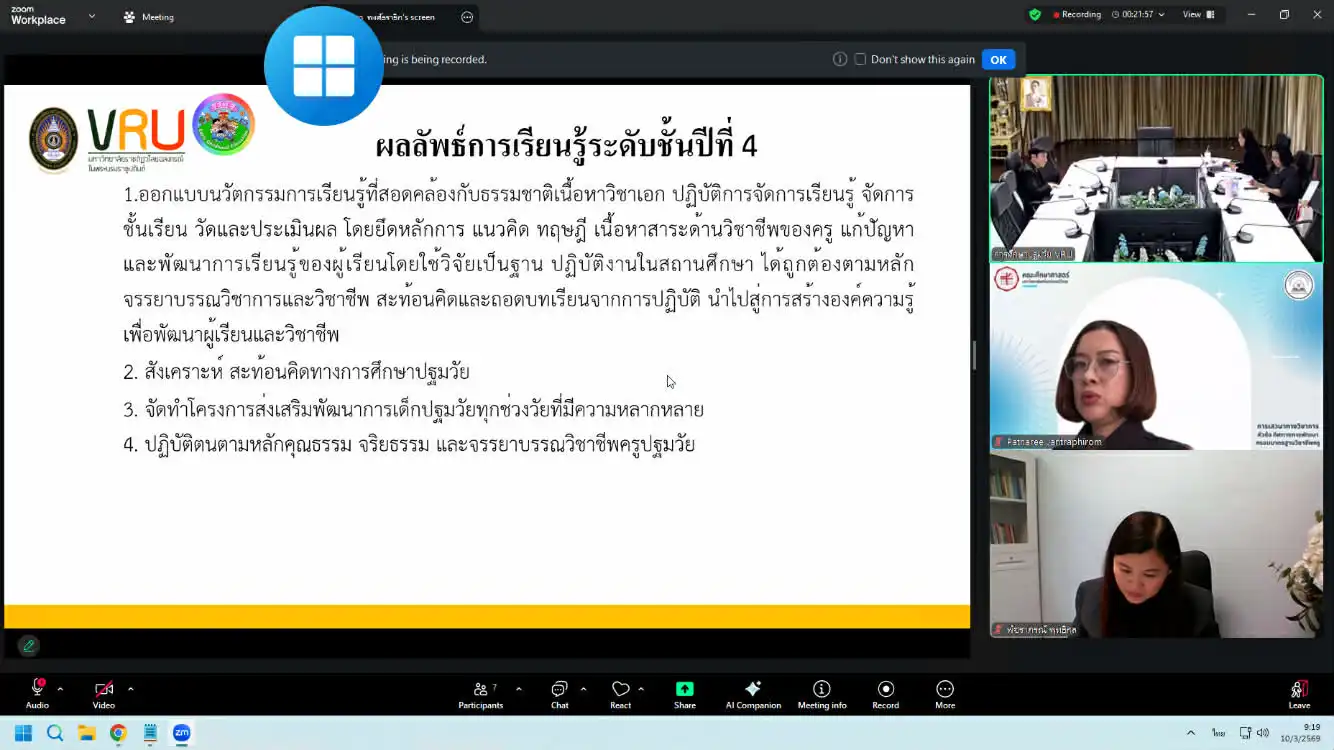Open the View layout menu
This screenshot has width=1334, height=750.
pos(1198,15)
